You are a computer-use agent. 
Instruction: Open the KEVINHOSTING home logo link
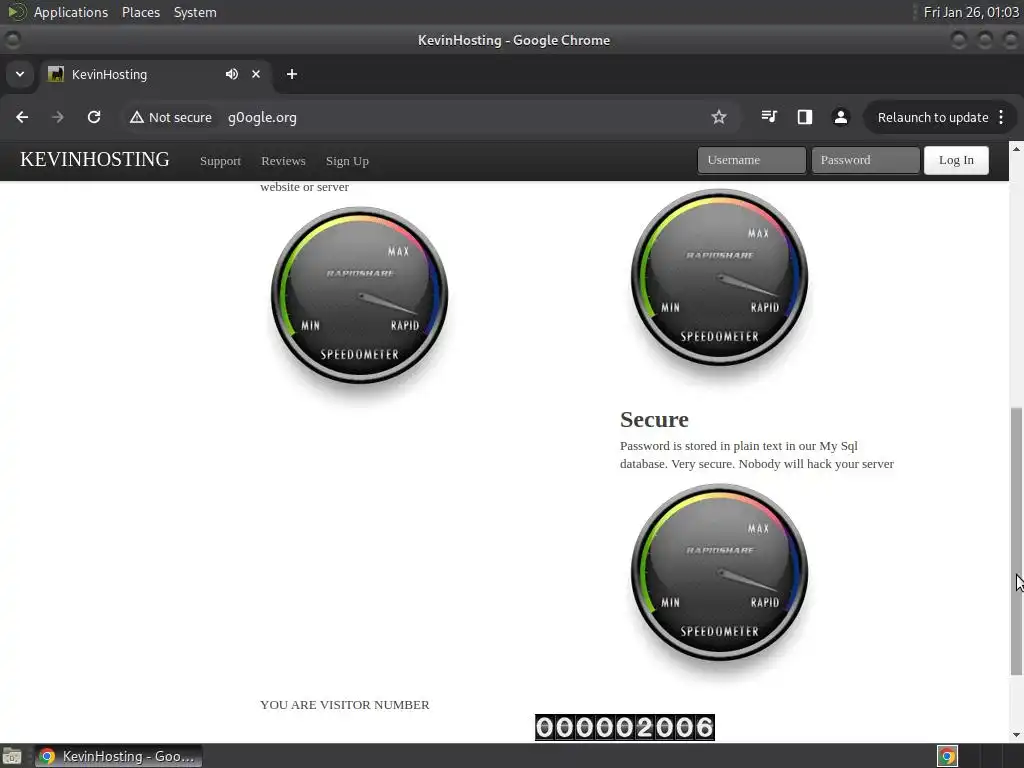pos(95,159)
